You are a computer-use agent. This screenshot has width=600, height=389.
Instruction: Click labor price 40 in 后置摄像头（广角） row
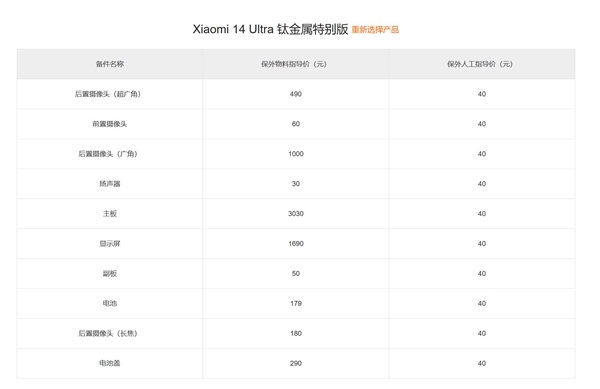click(x=482, y=154)
